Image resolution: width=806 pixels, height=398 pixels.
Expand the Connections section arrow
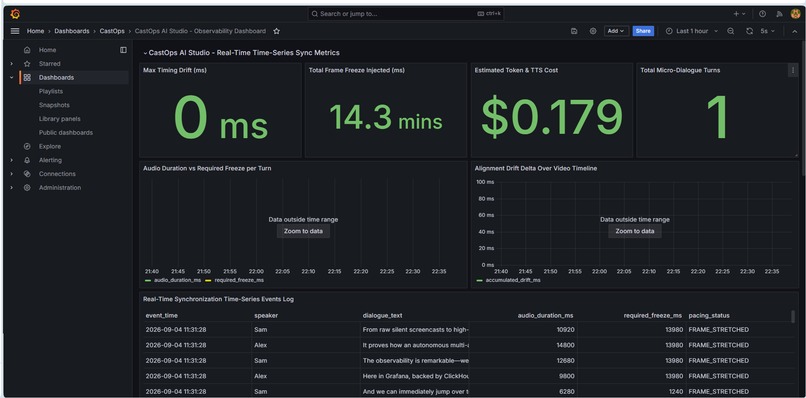pyautogui.click(x=11, y=174)
